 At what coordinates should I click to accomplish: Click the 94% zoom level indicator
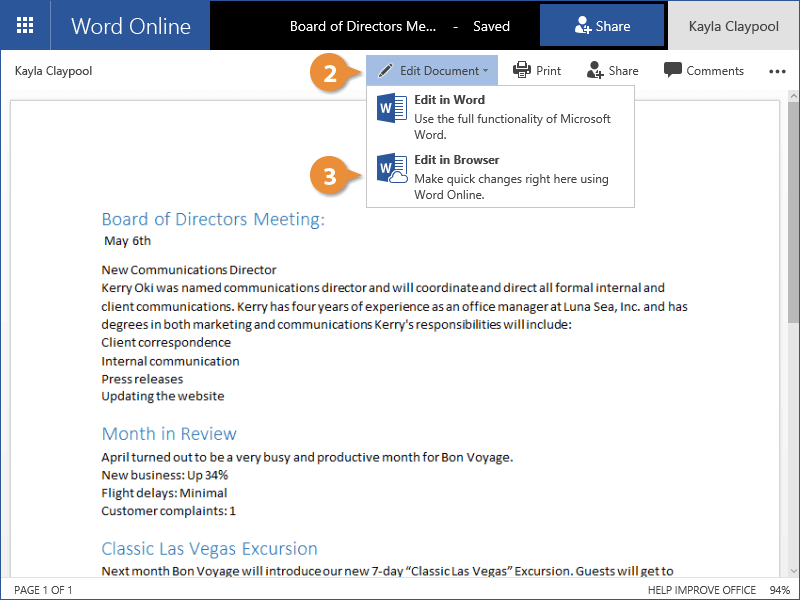click(780, 590)
